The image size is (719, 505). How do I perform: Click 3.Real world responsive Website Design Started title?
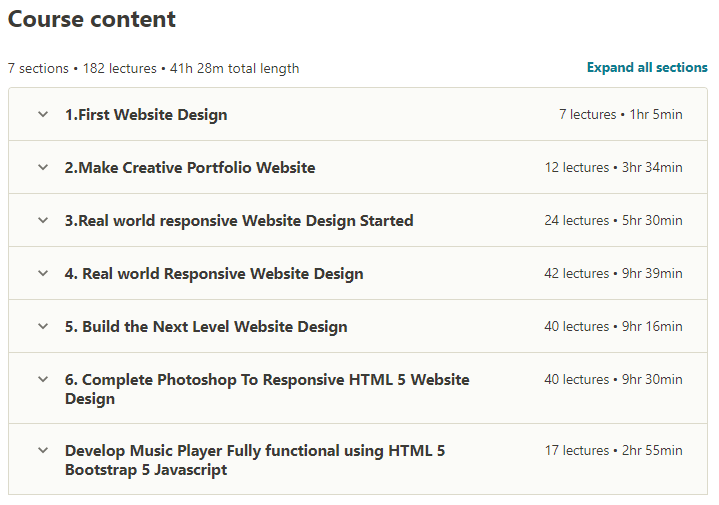(239, 221)
